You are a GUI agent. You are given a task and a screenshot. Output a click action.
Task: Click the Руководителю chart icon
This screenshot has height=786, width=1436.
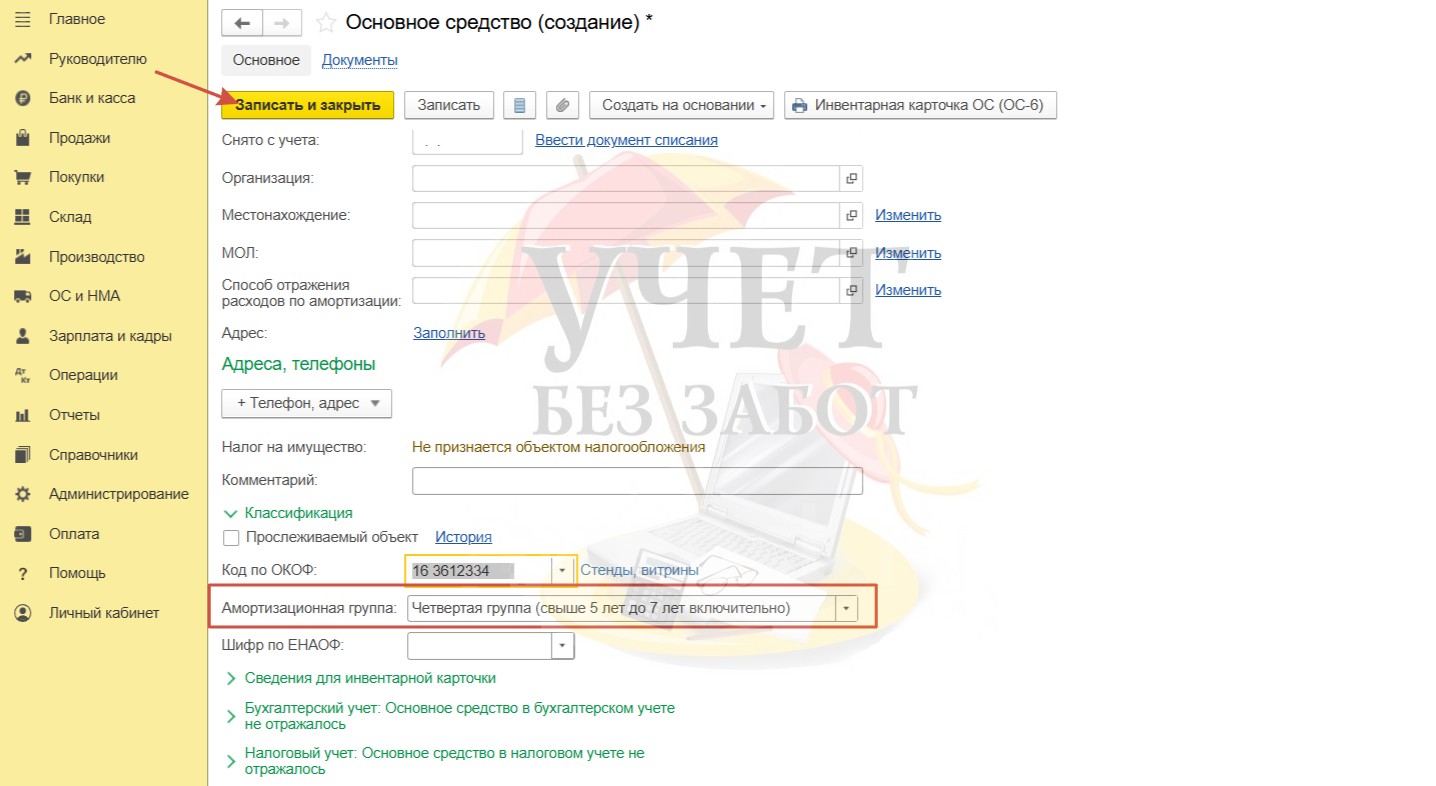pos(23,59)
